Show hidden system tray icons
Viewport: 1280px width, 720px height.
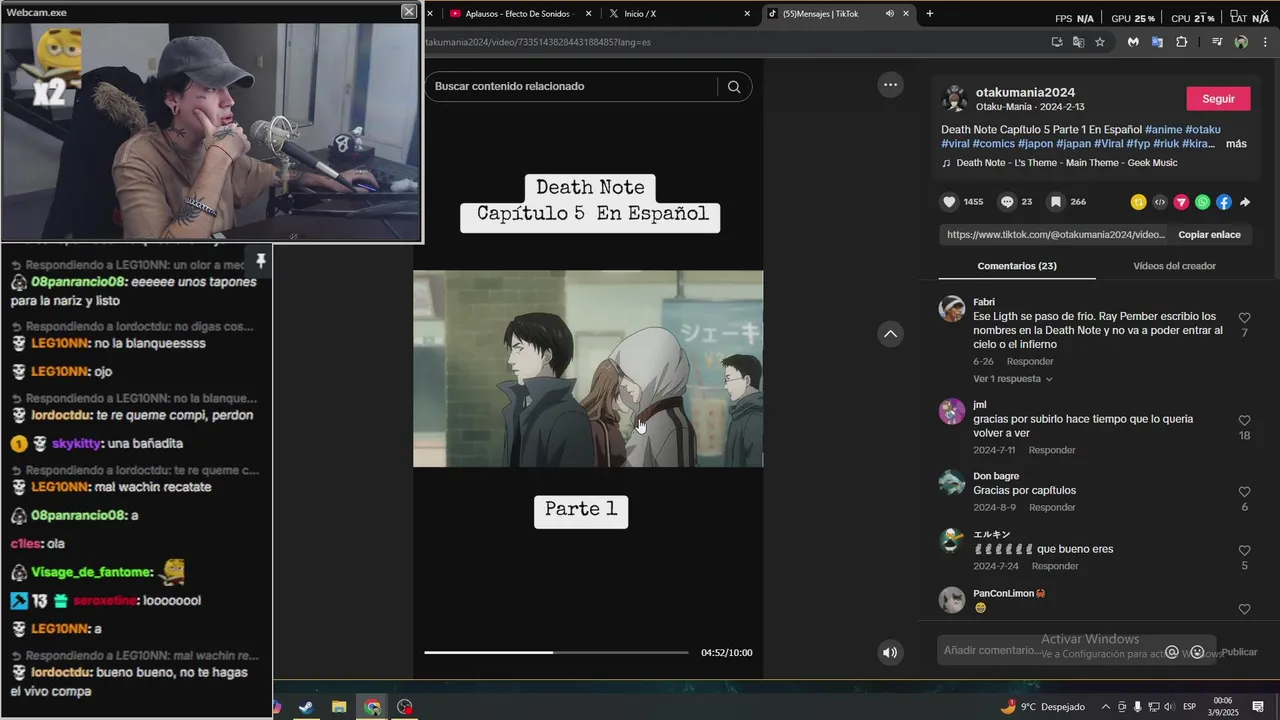point(1106,707)
